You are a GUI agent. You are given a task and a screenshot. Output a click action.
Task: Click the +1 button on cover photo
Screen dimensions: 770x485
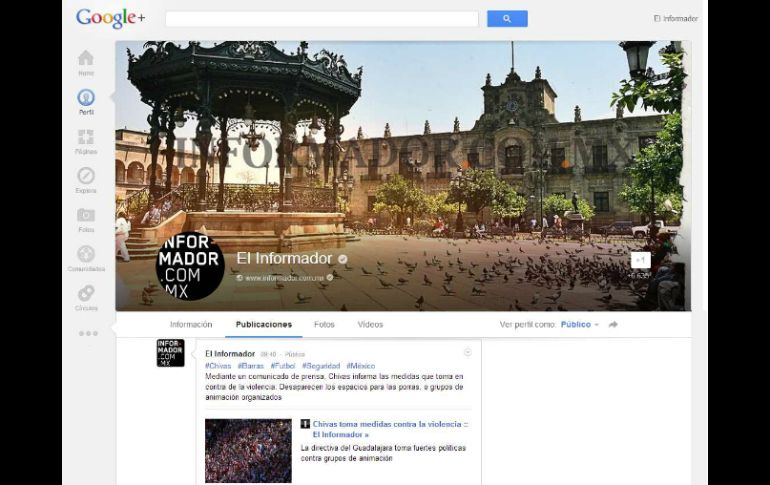click(x=641, y=260)
